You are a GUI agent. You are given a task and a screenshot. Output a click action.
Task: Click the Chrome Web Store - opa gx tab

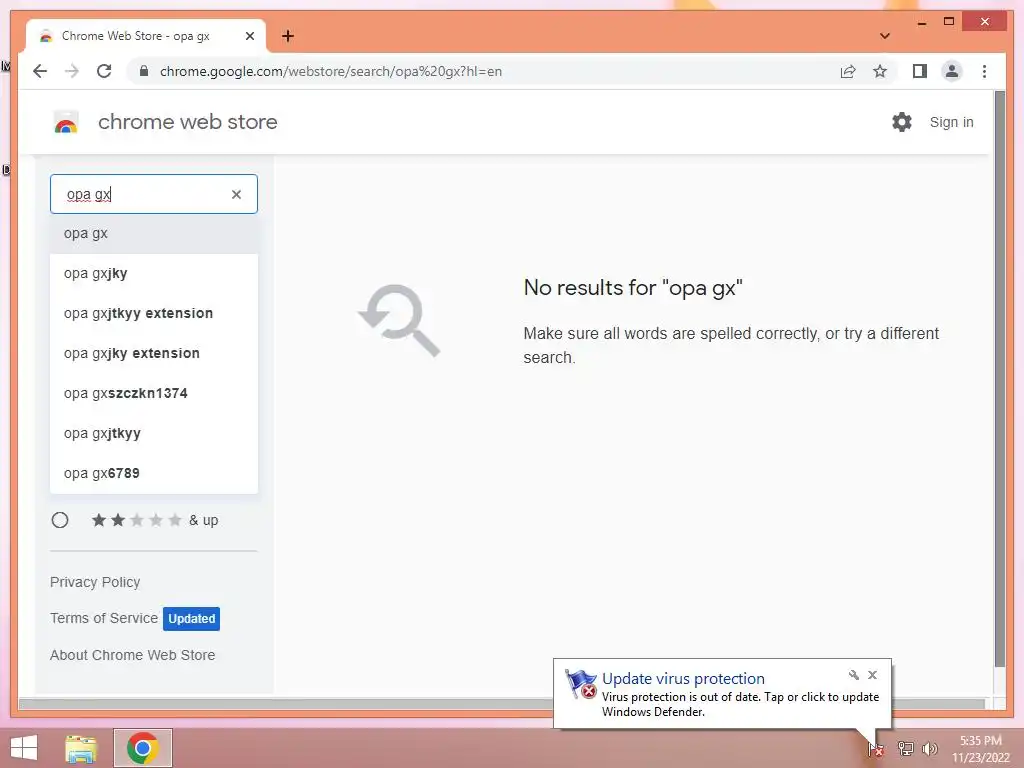point(146,36)
